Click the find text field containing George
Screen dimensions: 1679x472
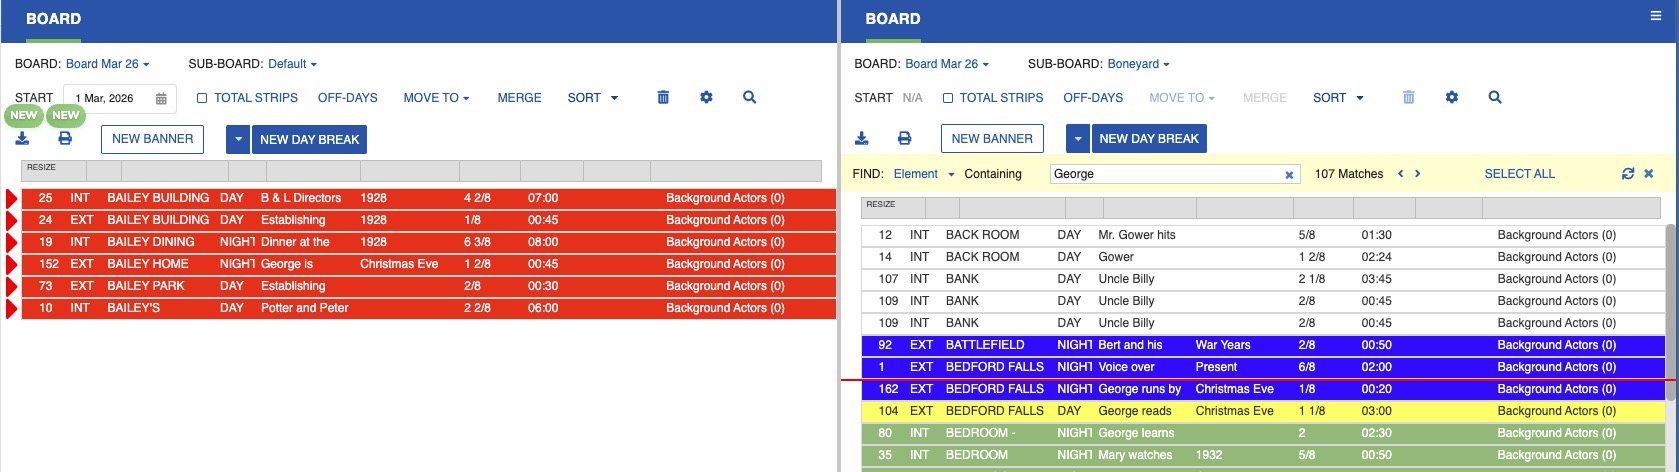(1165, 174)
